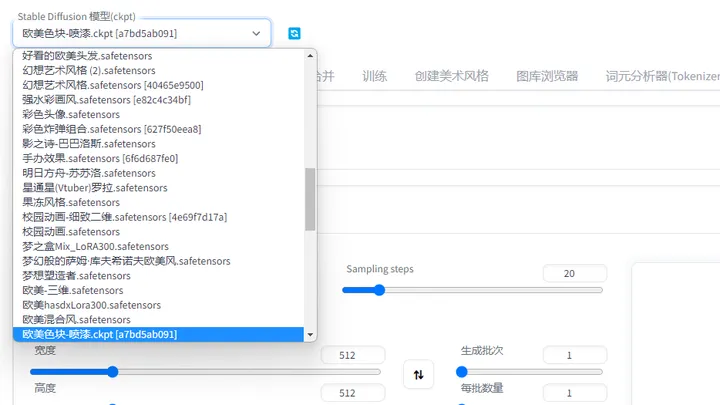Screen dimensions: 720x405
Task: Select 校园动画-细致二维.safetensors [4e69f7d17a] model
Action: point(158,217)
